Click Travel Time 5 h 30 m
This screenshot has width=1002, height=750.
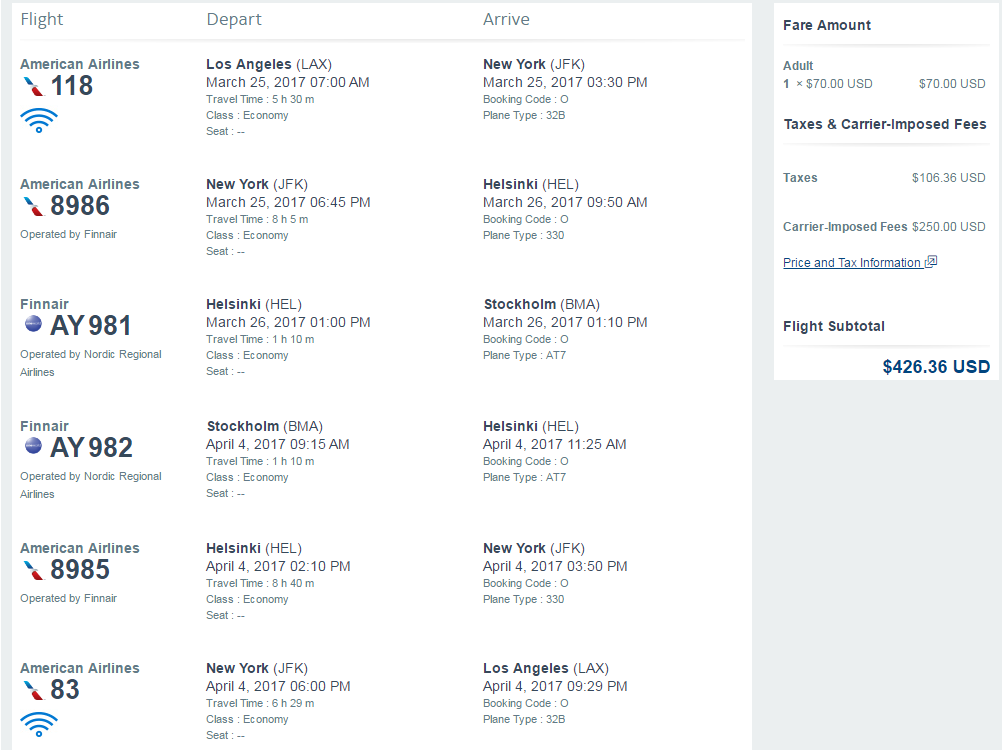pos(260,99)
